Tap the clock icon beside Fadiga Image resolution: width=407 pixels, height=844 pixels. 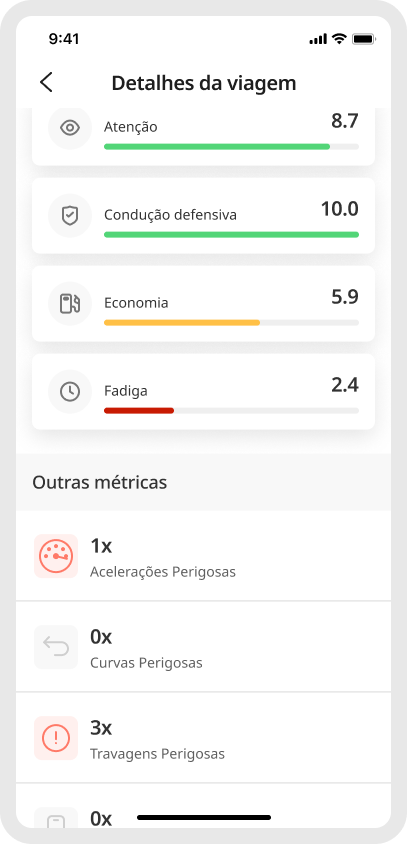[x=70, y=392]
